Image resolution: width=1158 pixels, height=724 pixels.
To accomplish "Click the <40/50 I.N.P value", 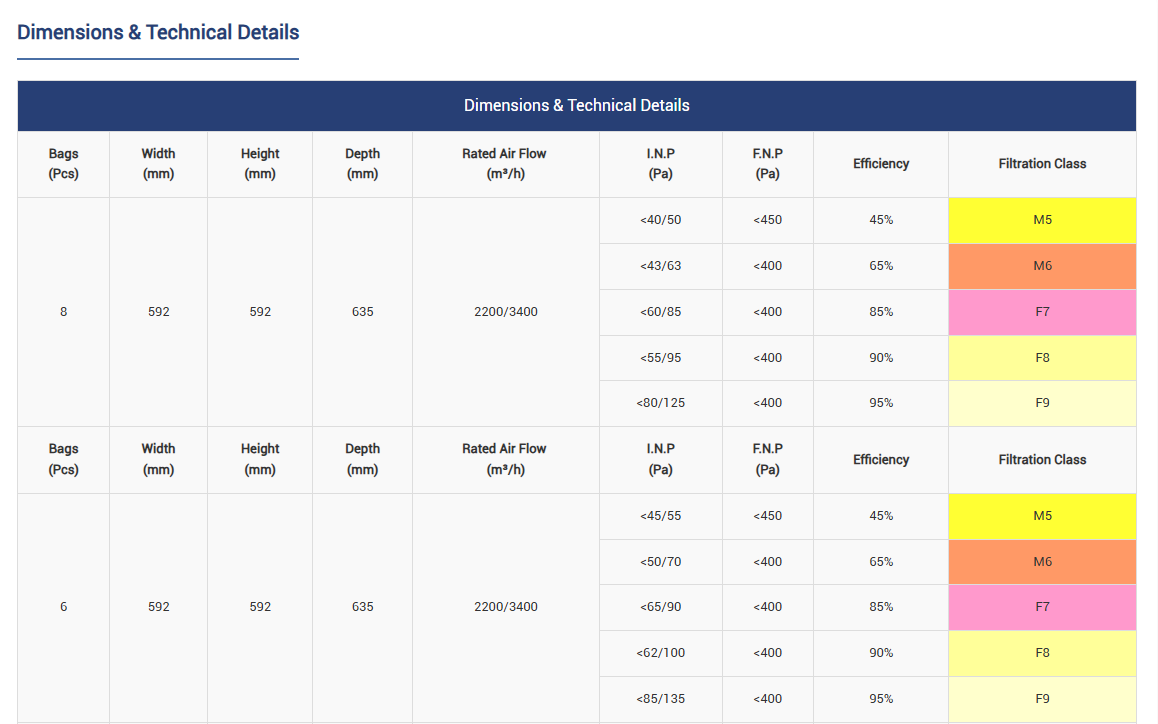I will click(x=660, y=220).
